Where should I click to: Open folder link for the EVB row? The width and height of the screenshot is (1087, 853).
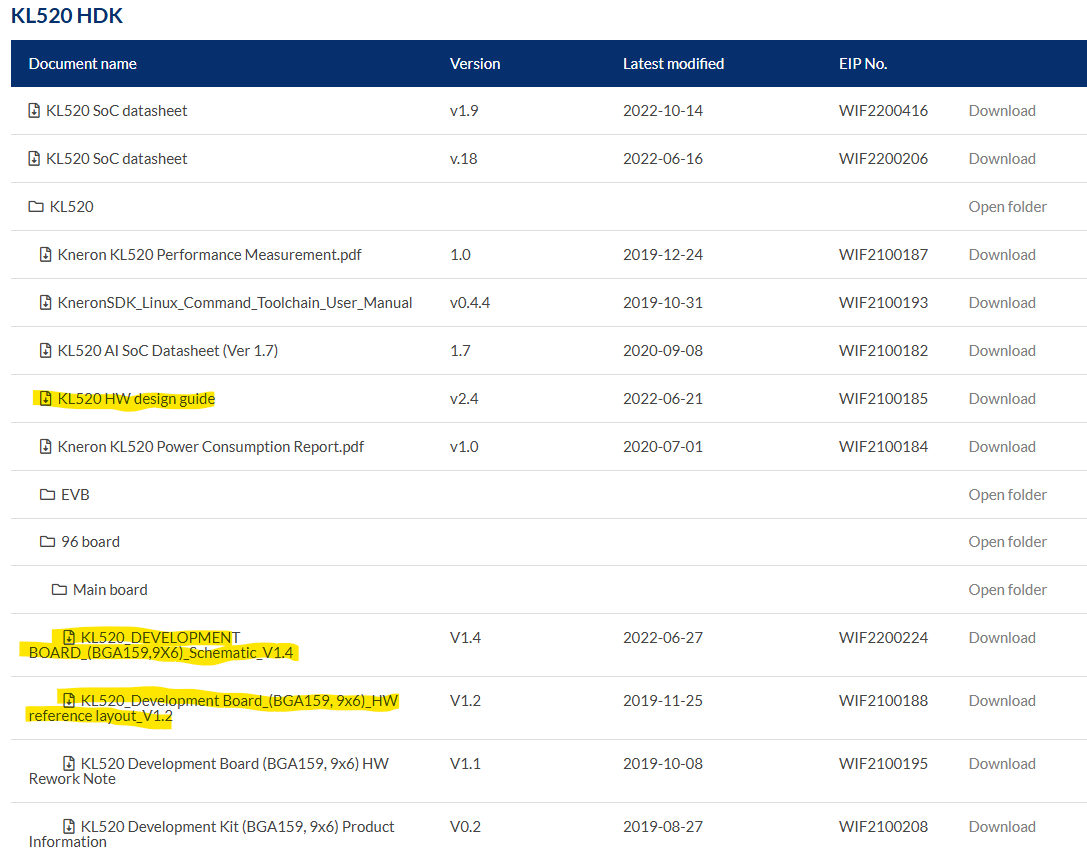[x=1007, y=494]
